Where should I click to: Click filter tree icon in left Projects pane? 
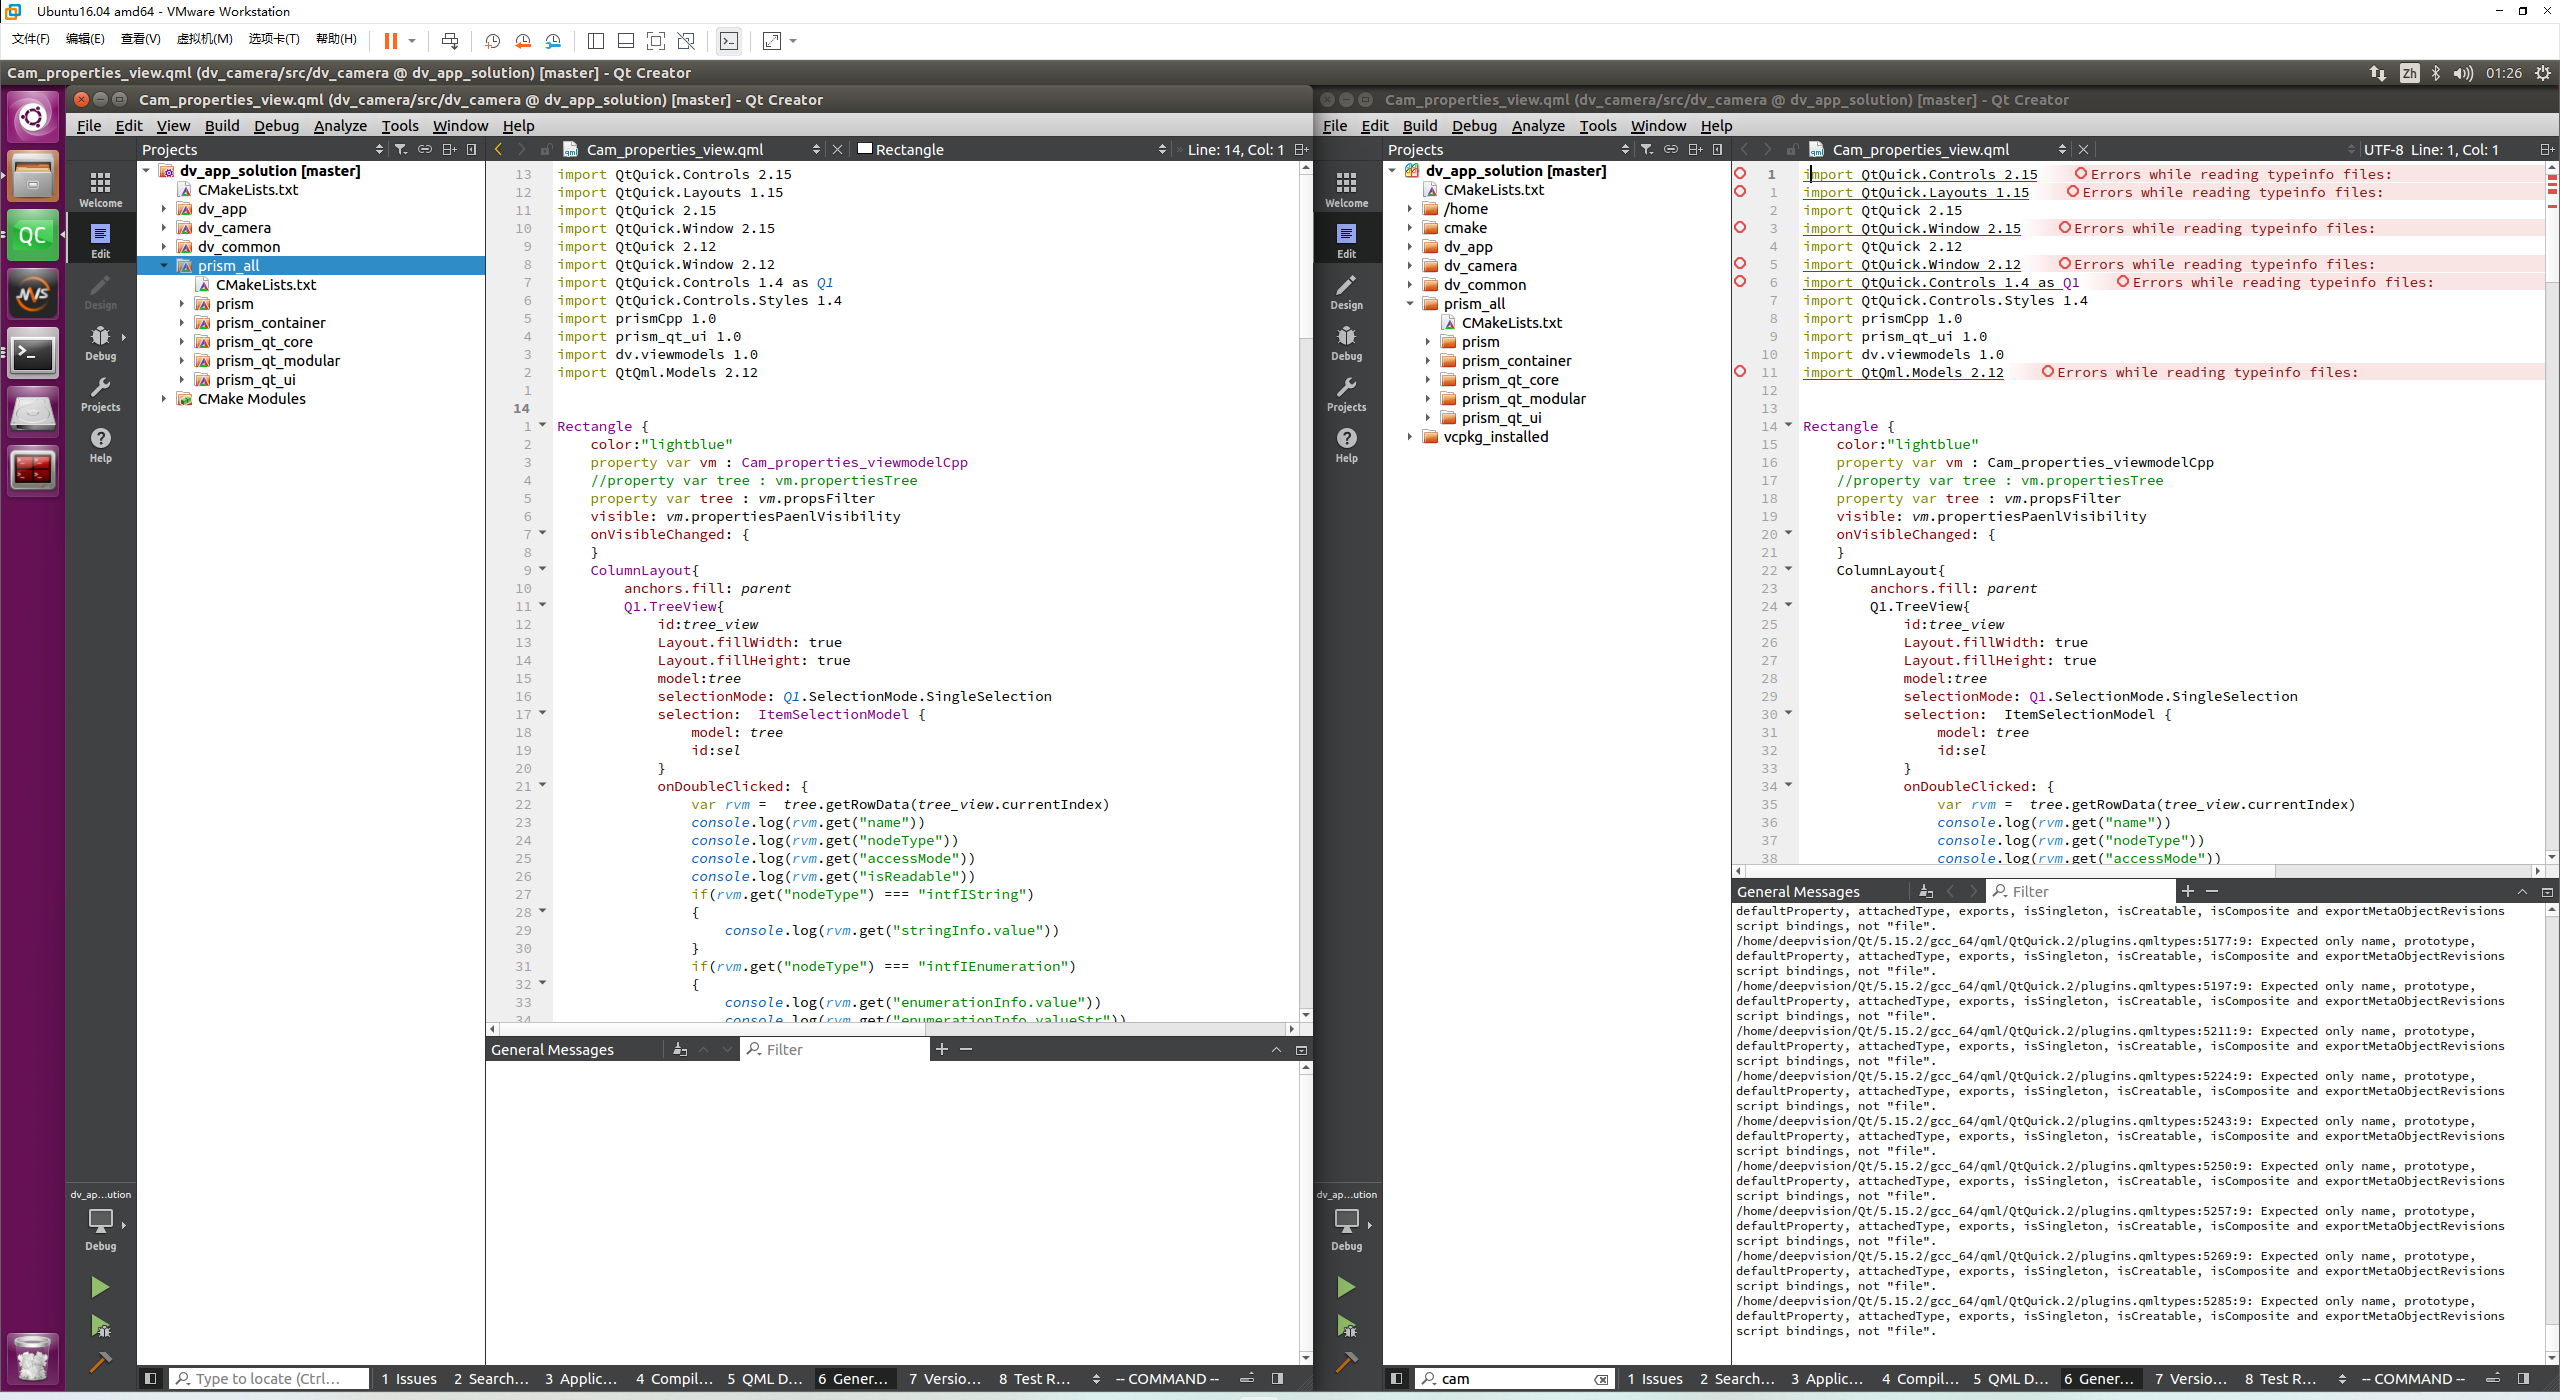point(400,149)
